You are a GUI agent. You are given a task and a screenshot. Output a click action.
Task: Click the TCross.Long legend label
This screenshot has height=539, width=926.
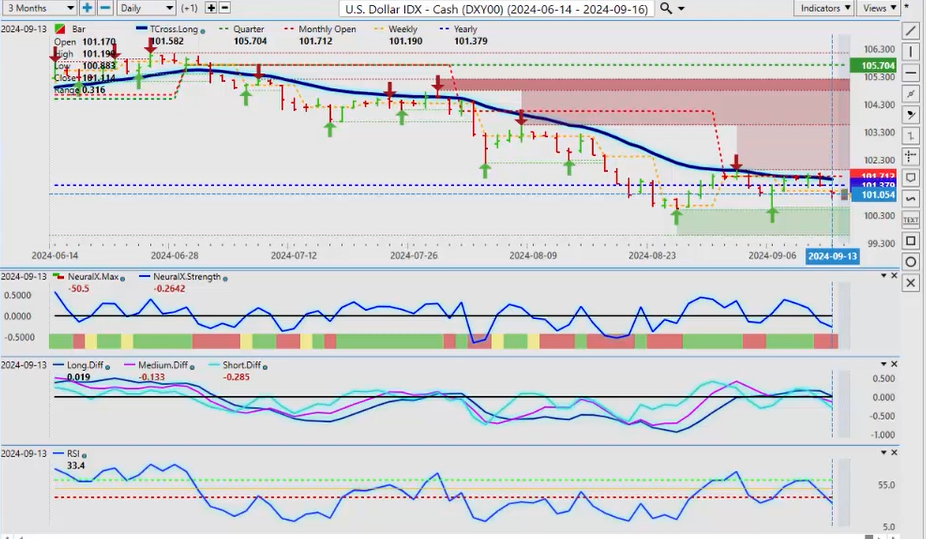[174, 29]
